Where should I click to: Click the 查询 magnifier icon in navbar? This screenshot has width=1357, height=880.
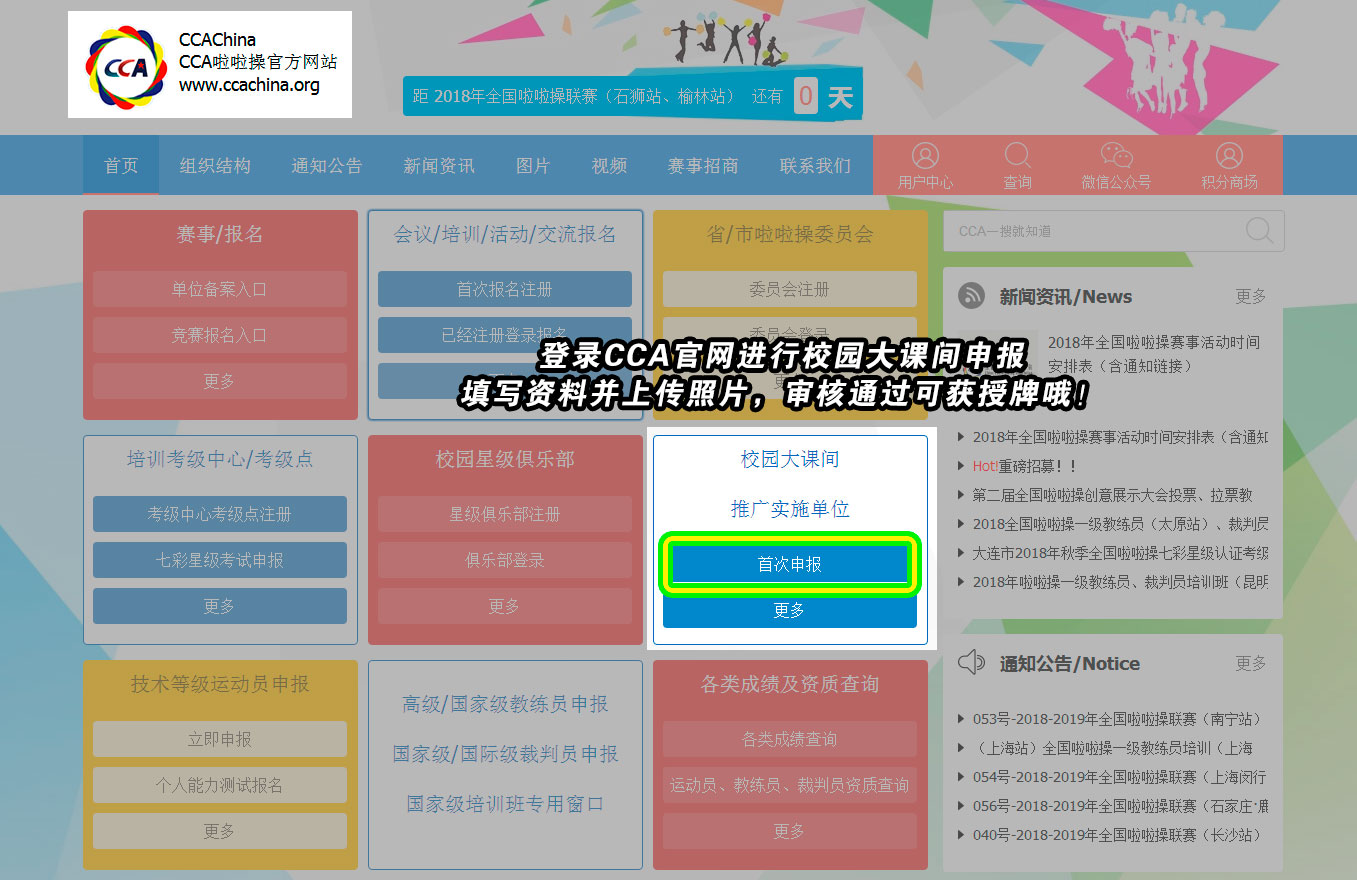pyautogui.click(x=1017, y=157)
